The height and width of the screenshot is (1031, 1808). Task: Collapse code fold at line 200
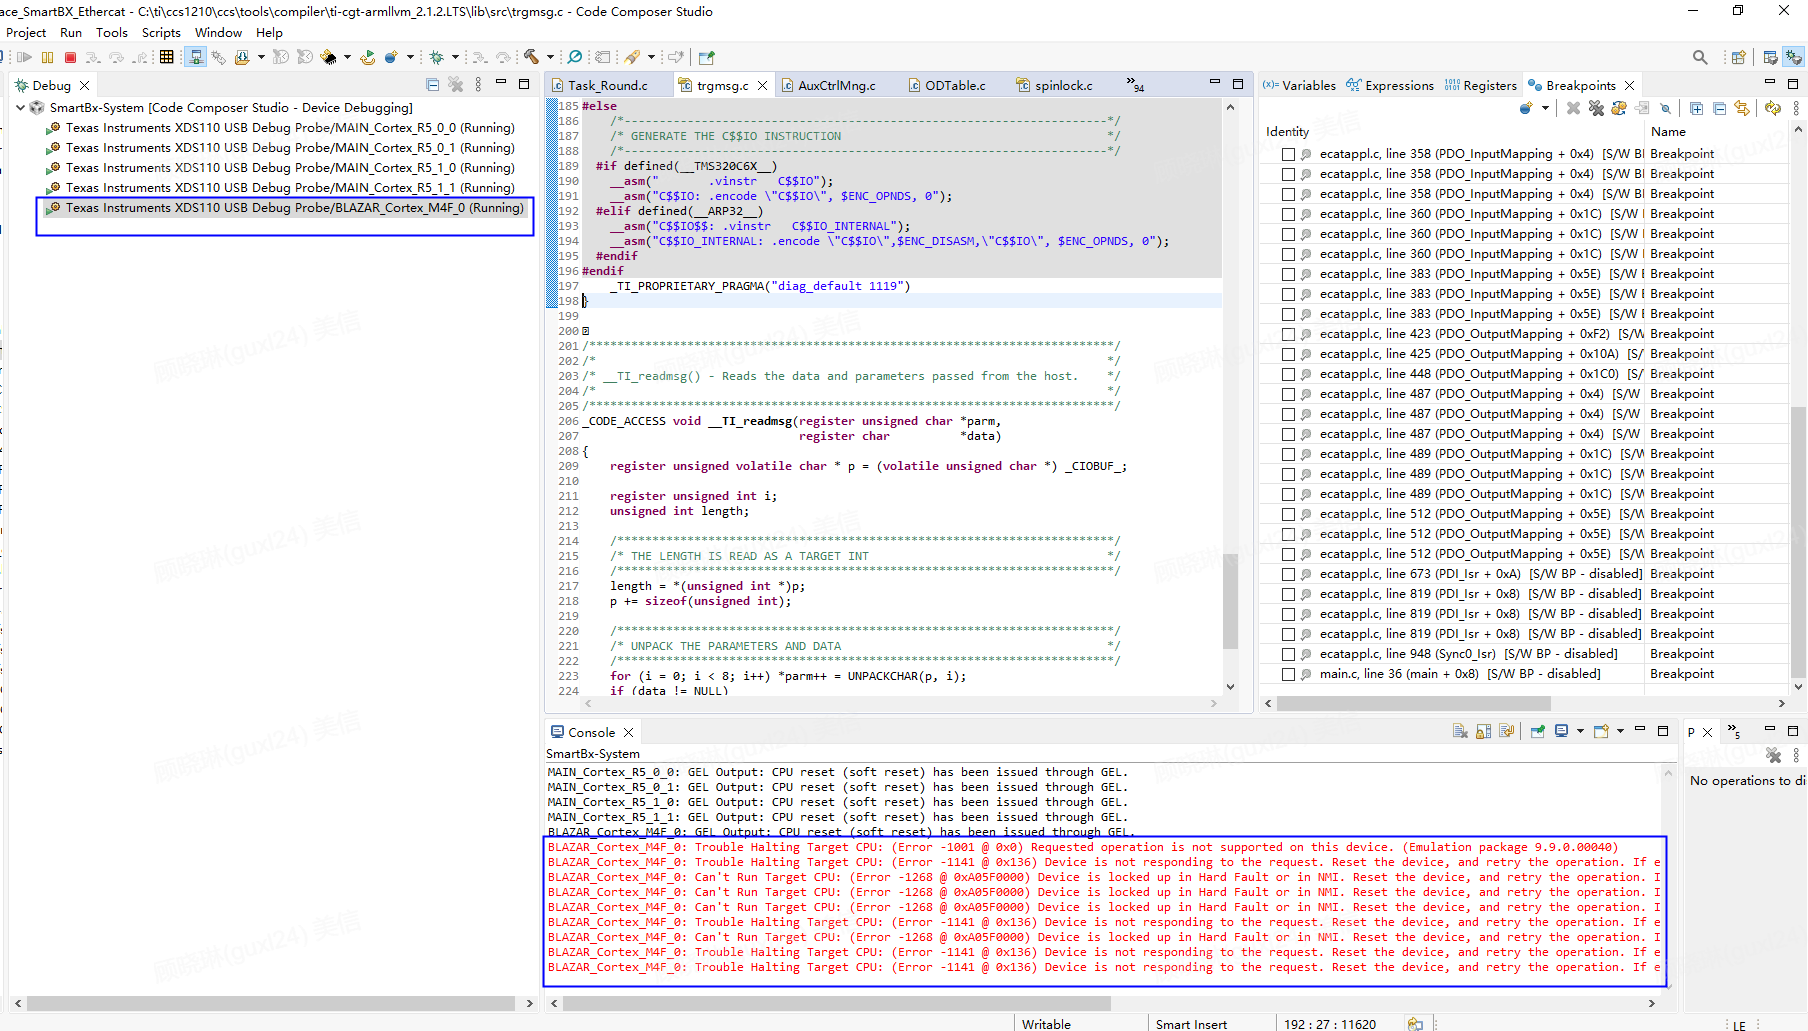click(x=586, y=331)
